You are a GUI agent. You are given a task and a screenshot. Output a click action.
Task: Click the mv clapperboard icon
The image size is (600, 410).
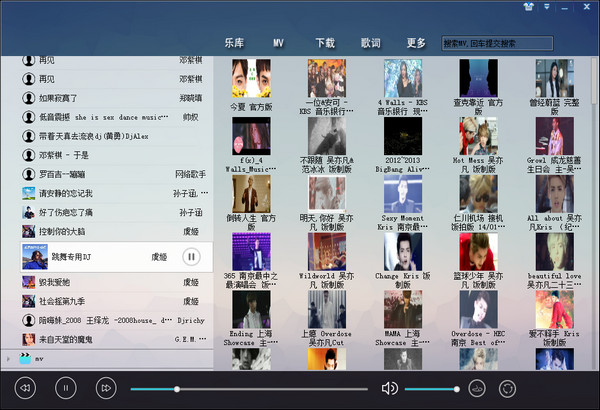click(x=25, y=359)
